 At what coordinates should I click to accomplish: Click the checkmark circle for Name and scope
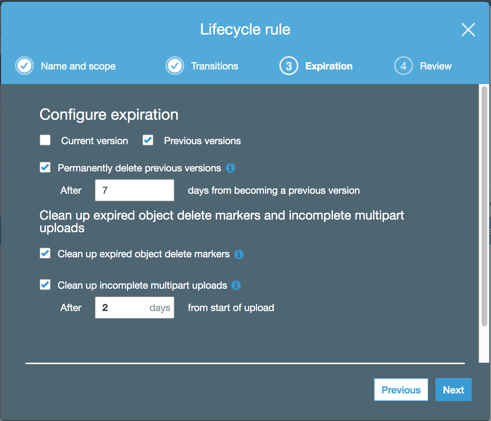pos(24,66)
